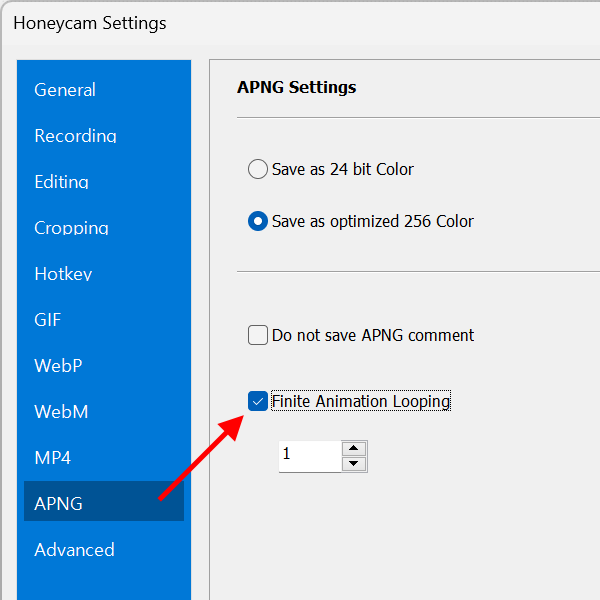Decrease loop count with down arrow
The image size is (600, 600).
(354, 463)
